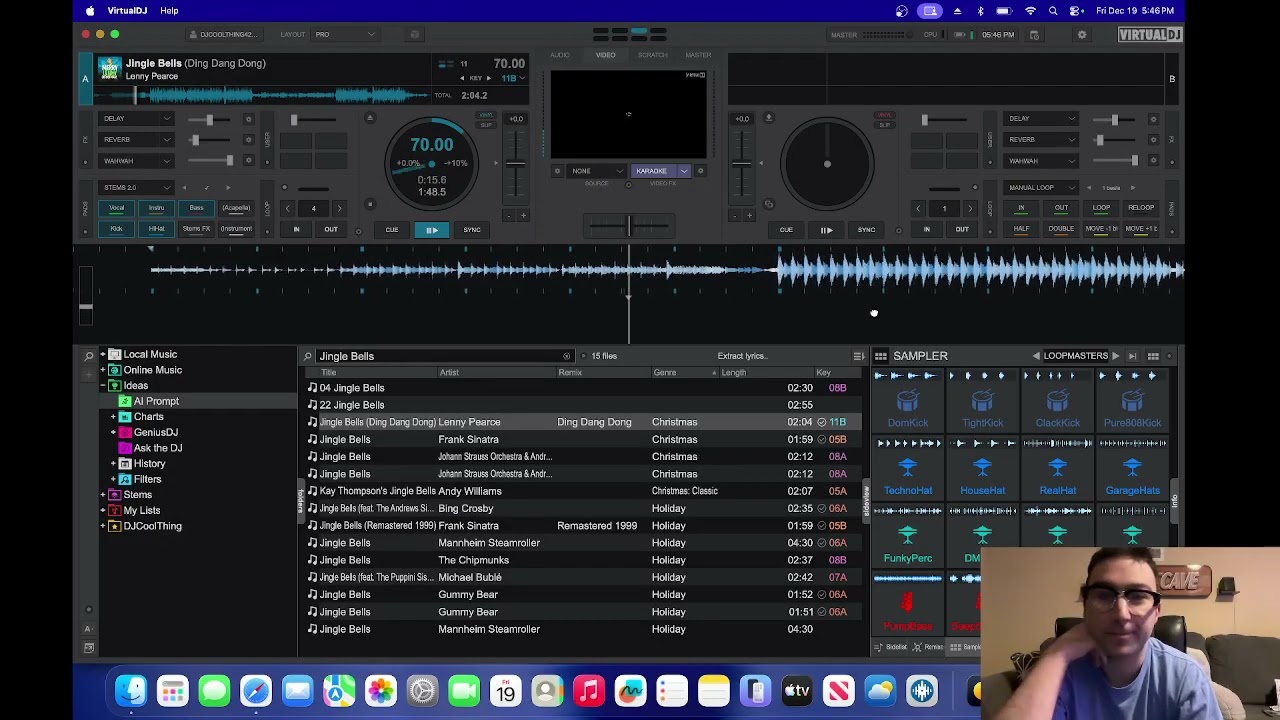Eject the track from deck A
1280x720 pixels.
(370, 118)
